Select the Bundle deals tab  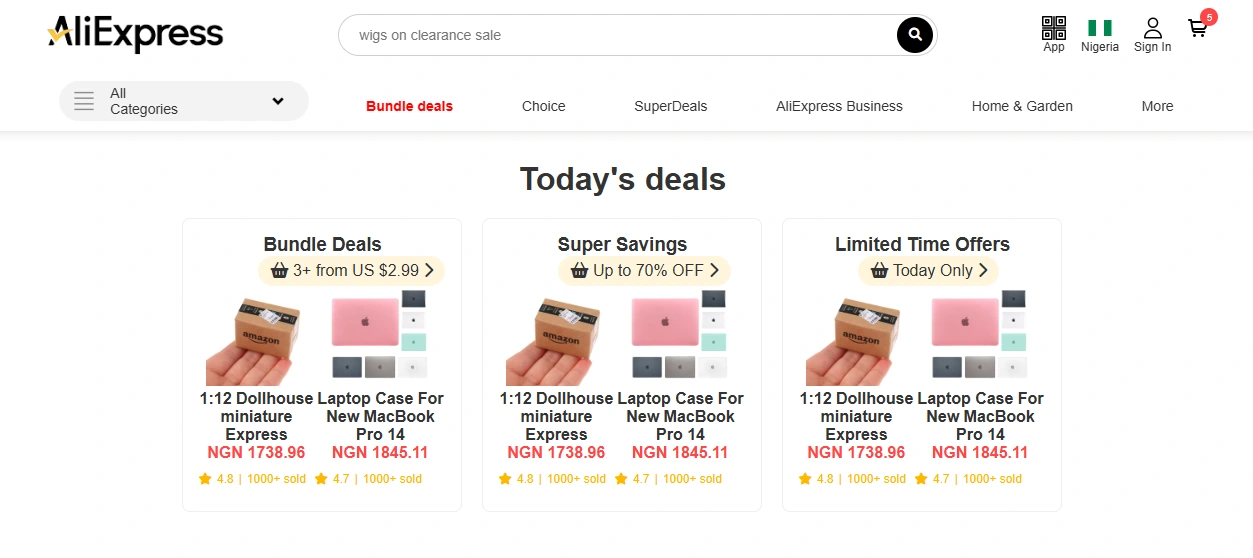click(409, 106)
